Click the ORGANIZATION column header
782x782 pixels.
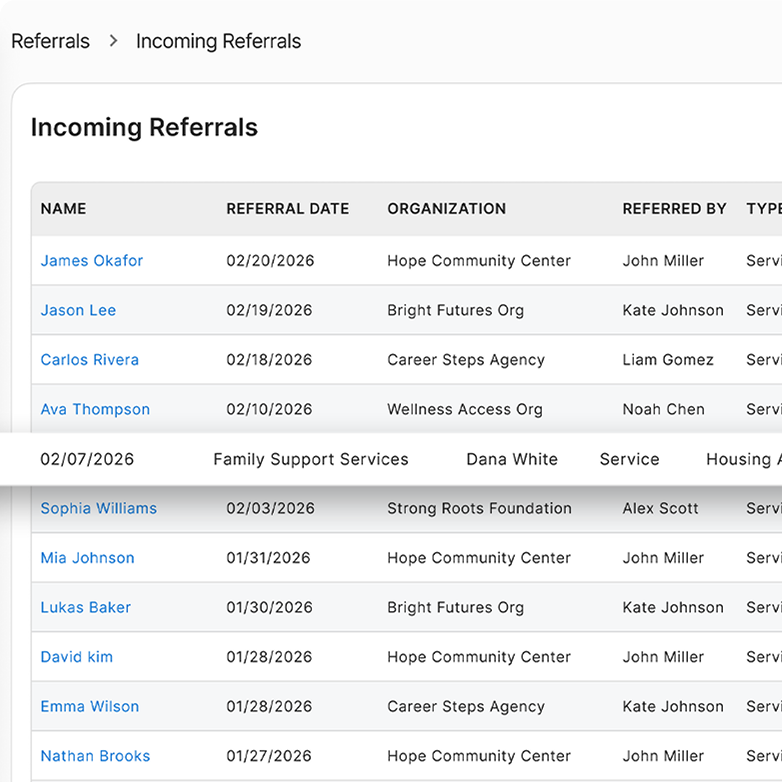tap(446, 209)
